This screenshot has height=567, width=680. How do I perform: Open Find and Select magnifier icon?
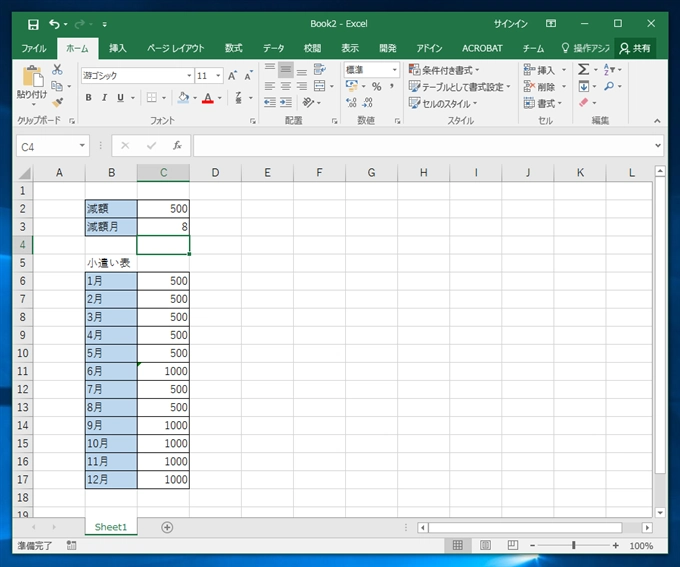(609, 86)
